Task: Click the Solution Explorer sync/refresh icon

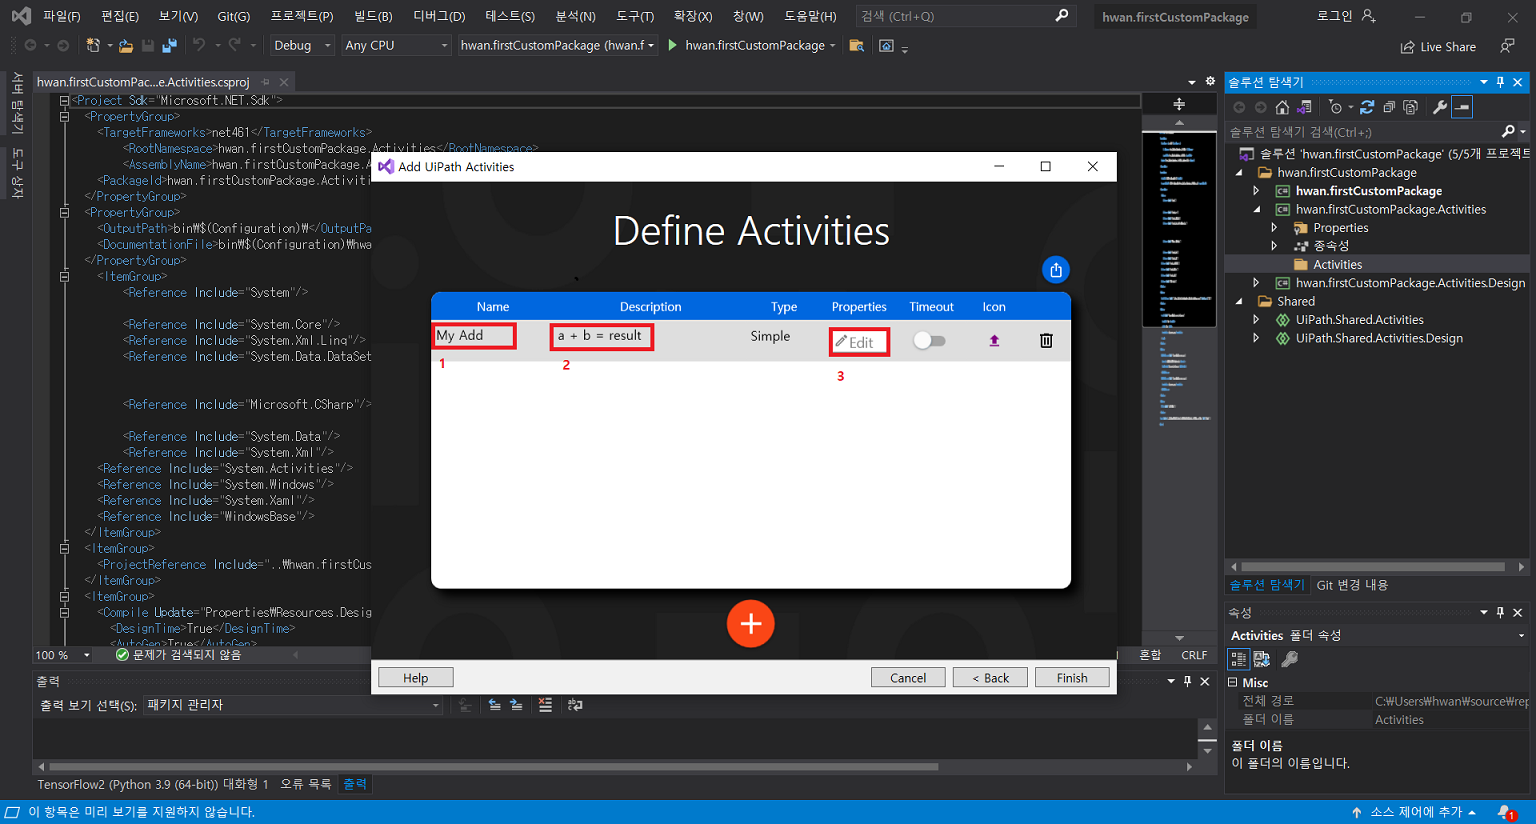Action: [x=1367, y=107]
